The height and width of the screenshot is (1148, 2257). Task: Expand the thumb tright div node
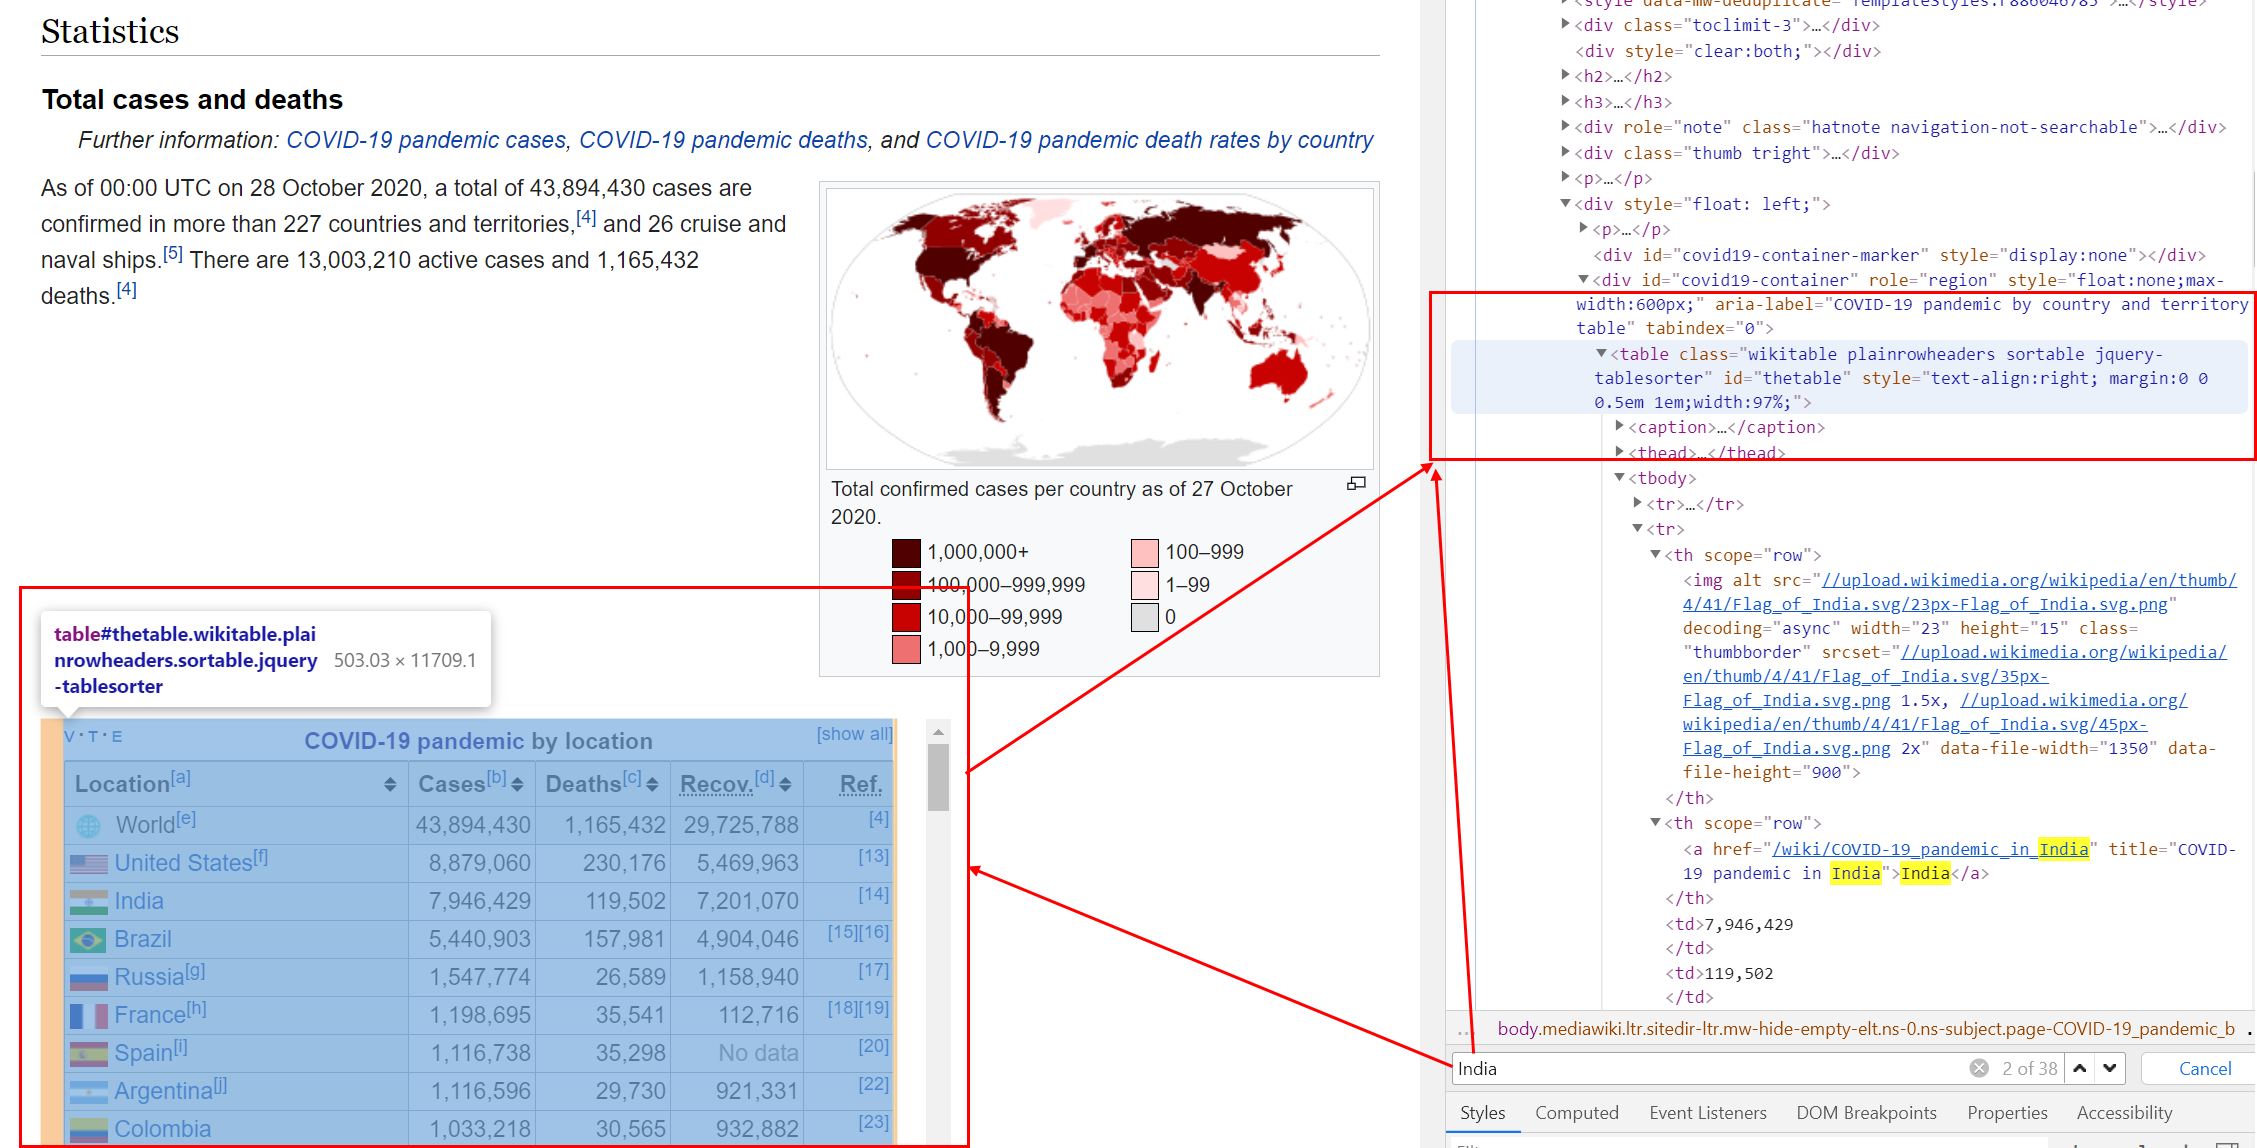[x=1566, y=153]
